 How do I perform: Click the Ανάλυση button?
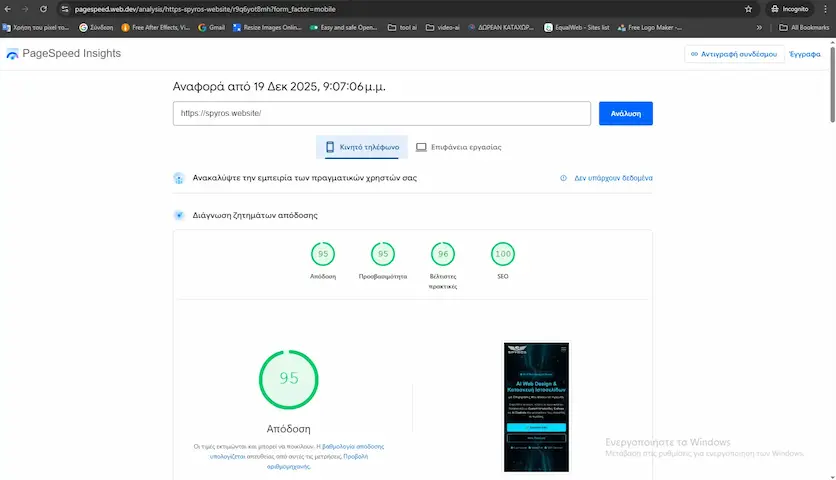coord(625,113)
